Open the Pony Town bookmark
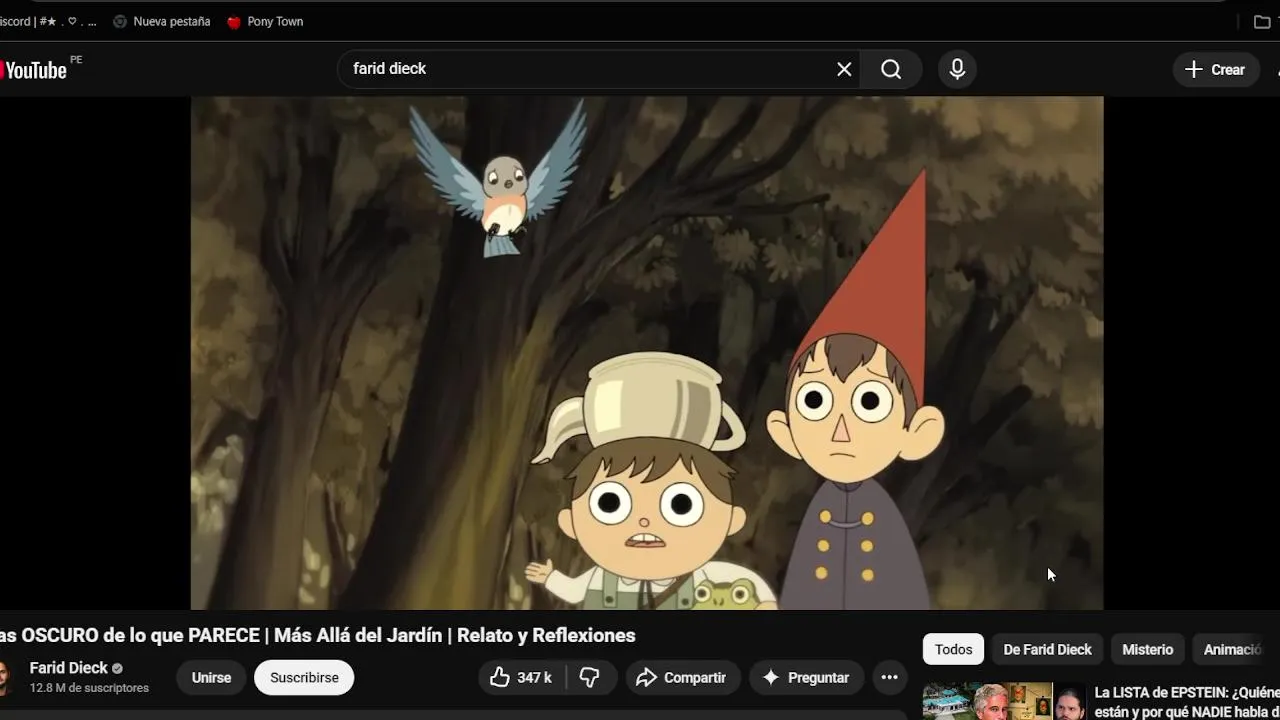This screenshot has height=720, width=1280. (x=265, y=21)
